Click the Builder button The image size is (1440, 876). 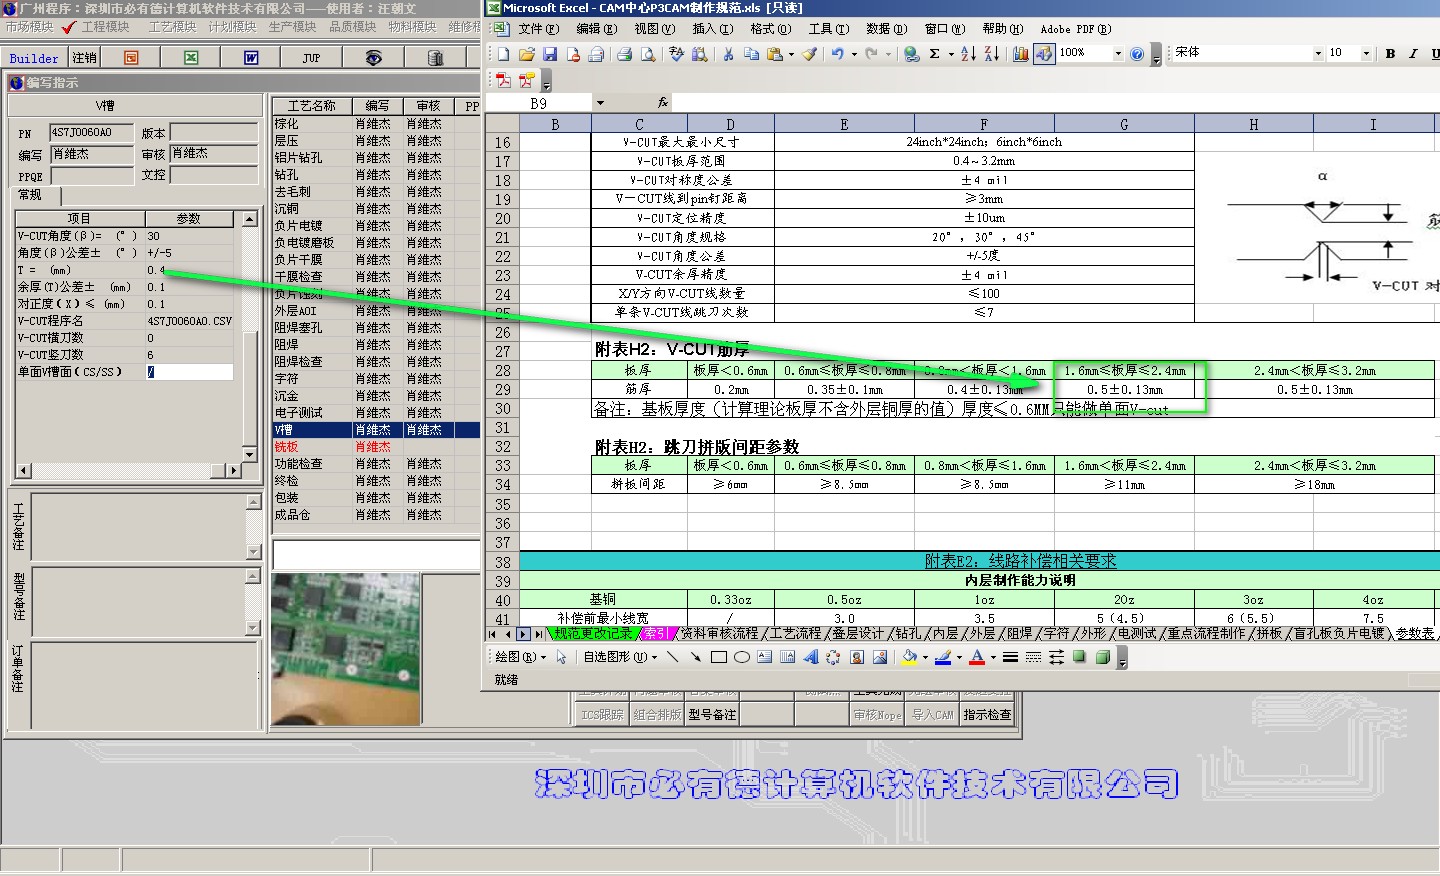tap(34, 58)
